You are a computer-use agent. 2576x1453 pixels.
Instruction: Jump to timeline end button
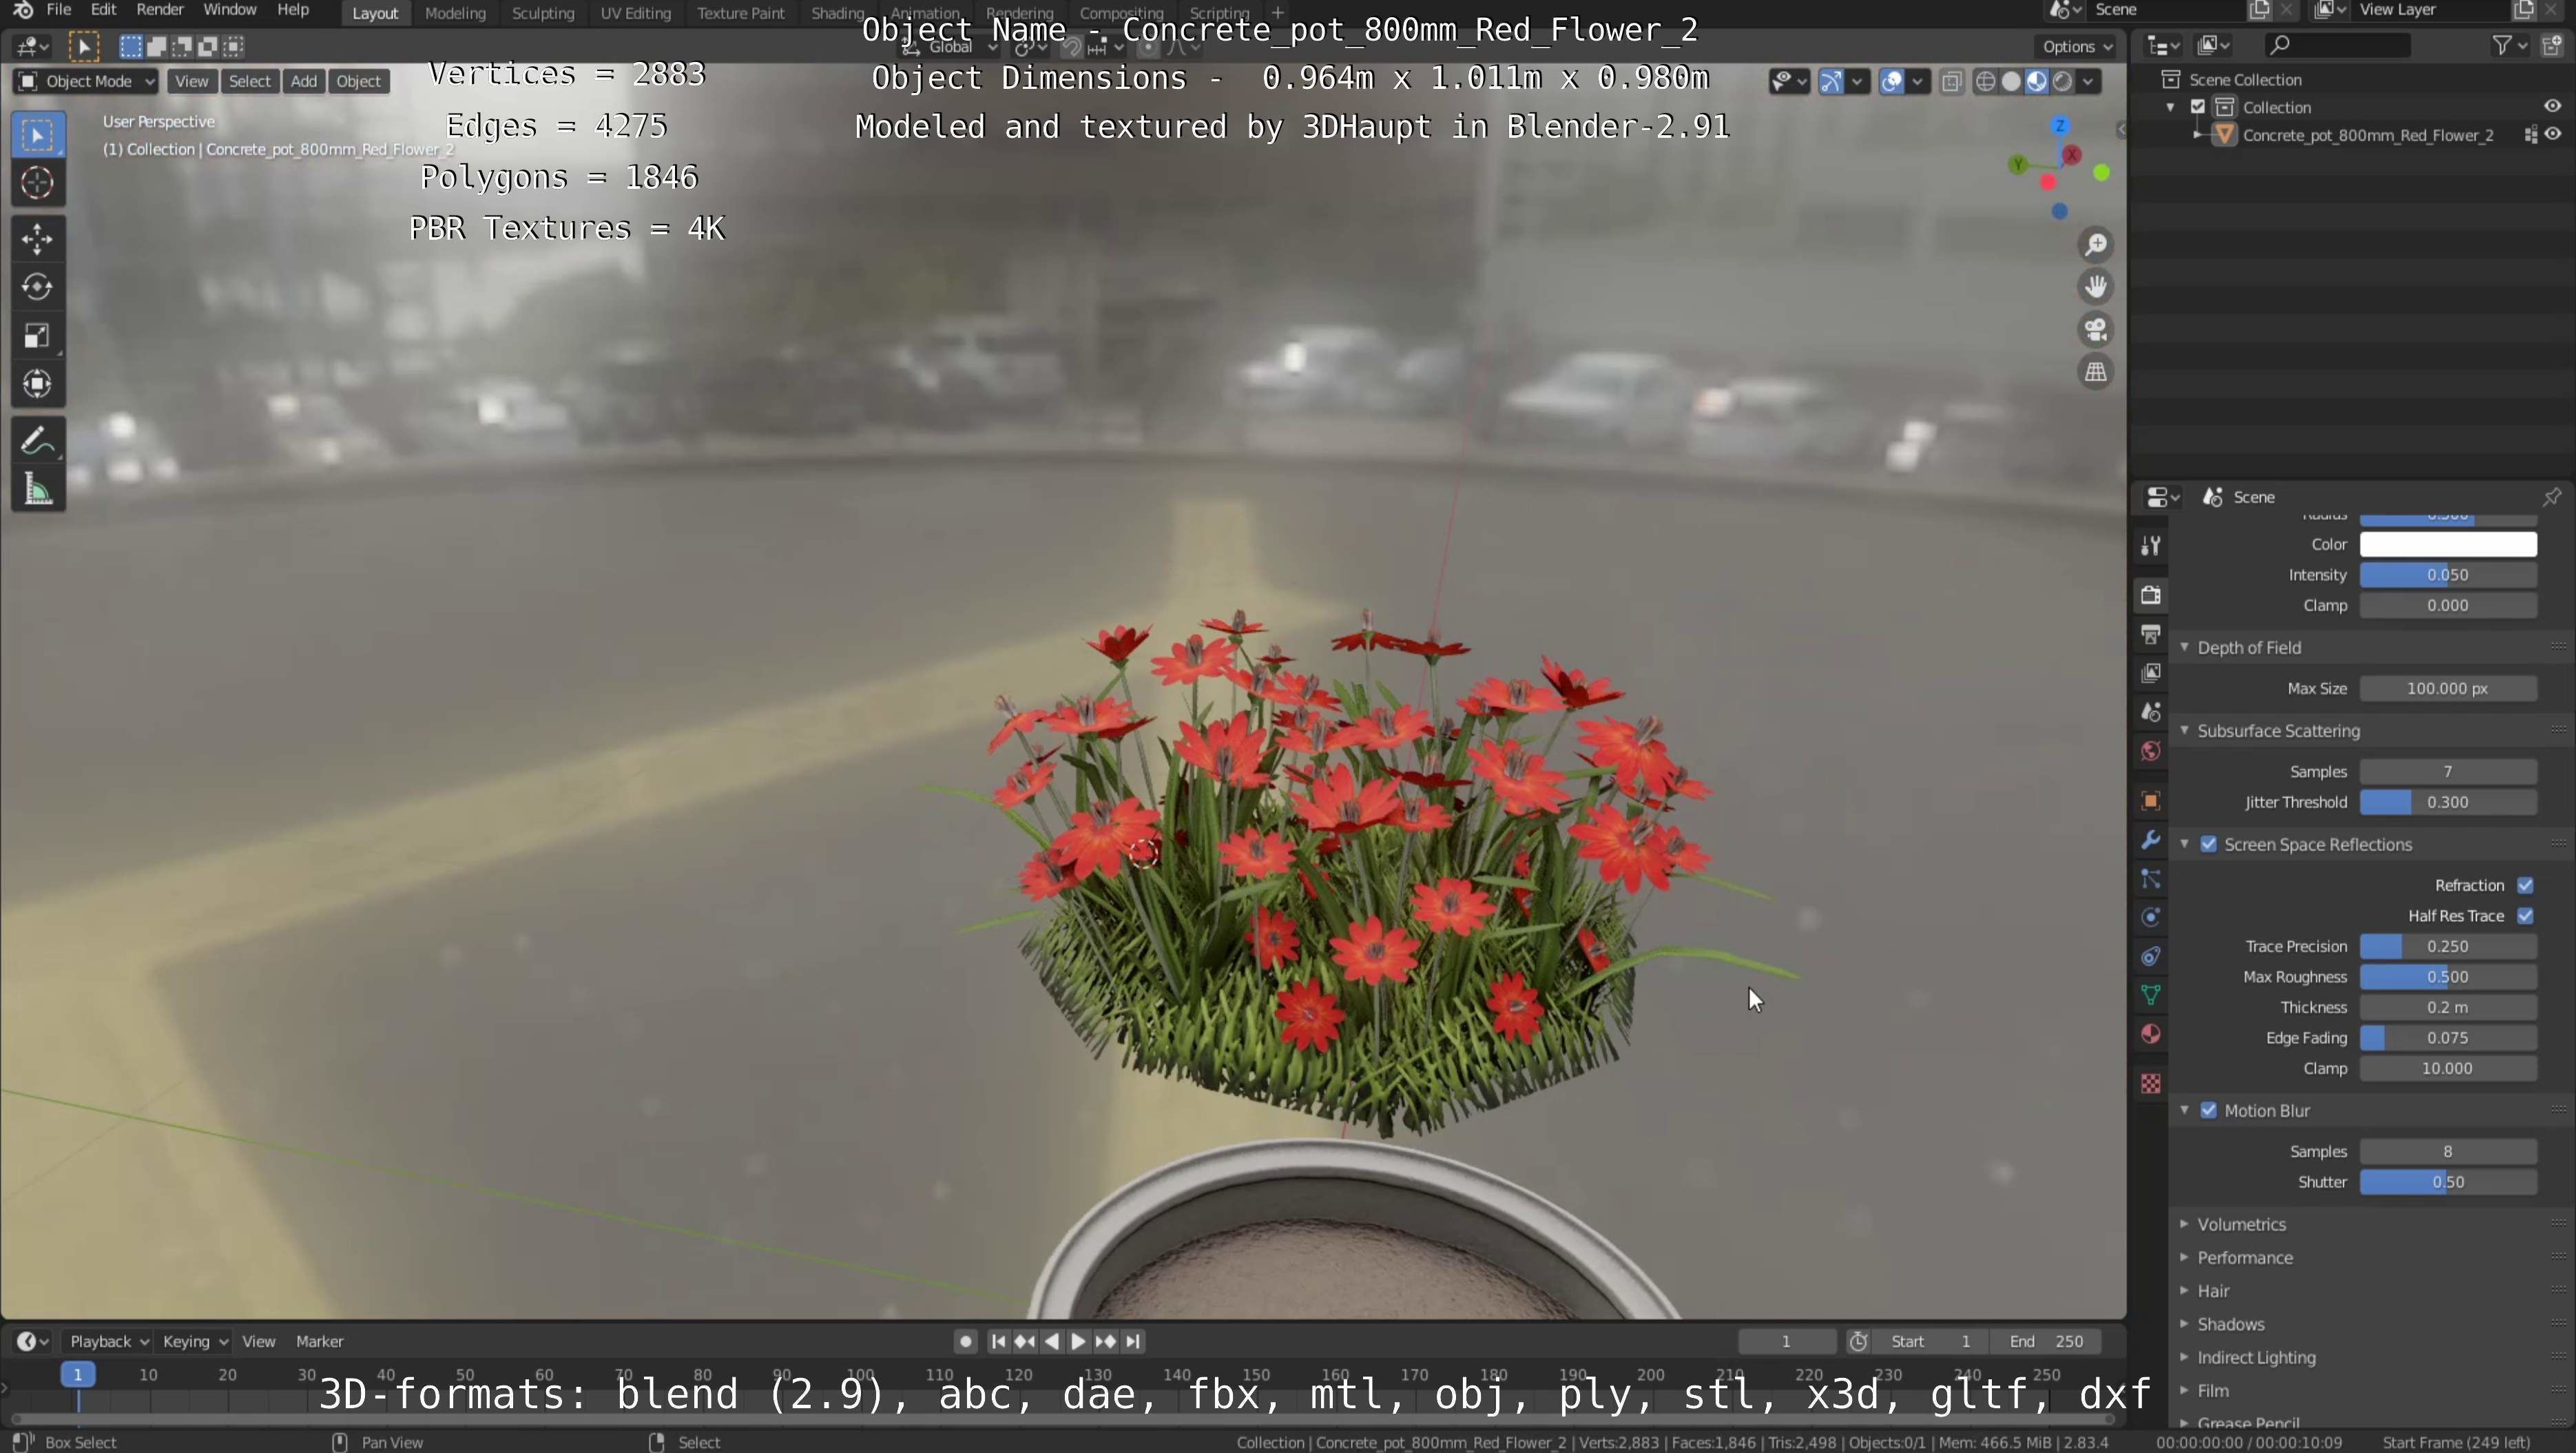pyautogui.click(x=1133, y=1342)
